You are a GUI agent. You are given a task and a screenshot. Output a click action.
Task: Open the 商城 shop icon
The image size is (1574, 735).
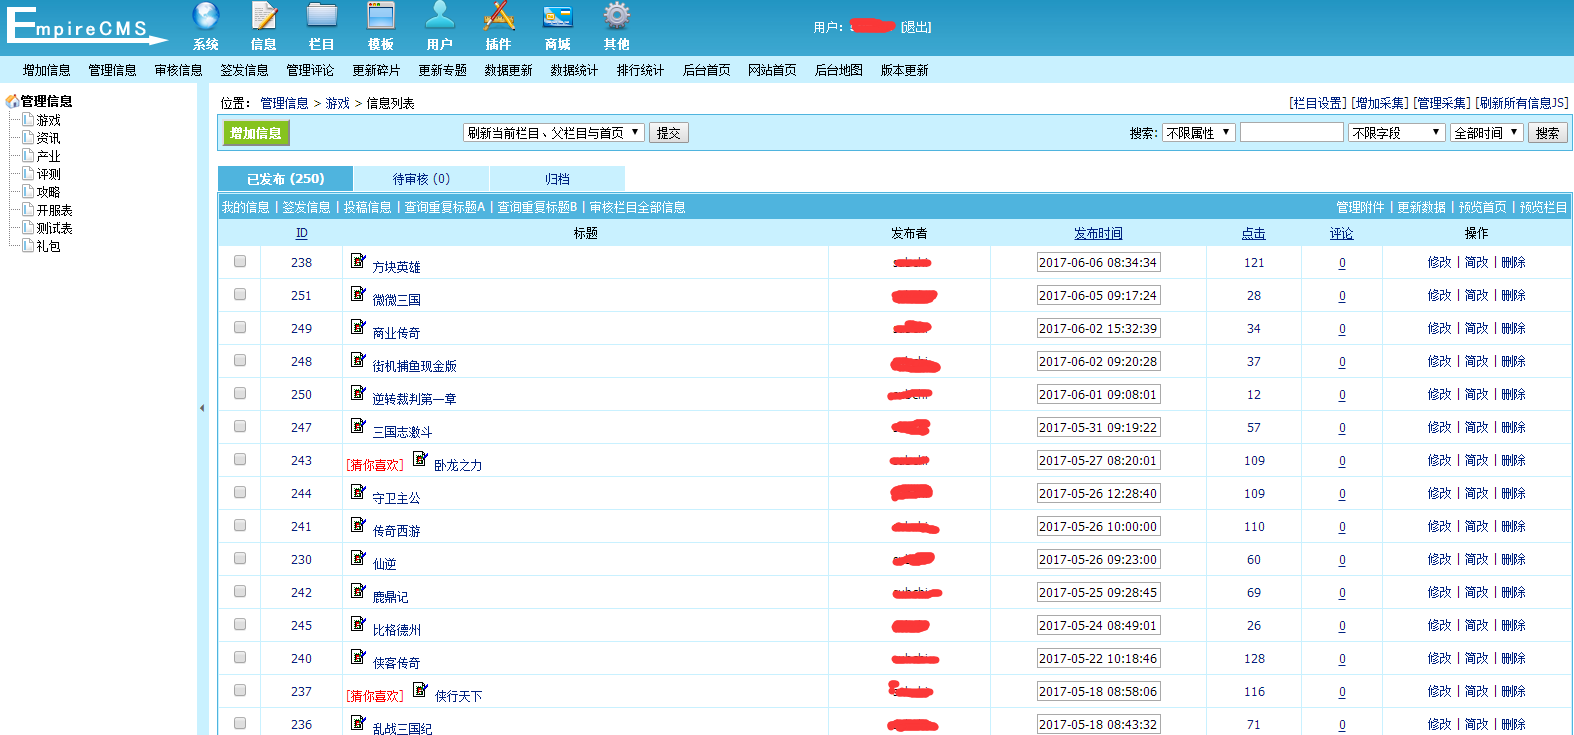(x=557, y=17)
